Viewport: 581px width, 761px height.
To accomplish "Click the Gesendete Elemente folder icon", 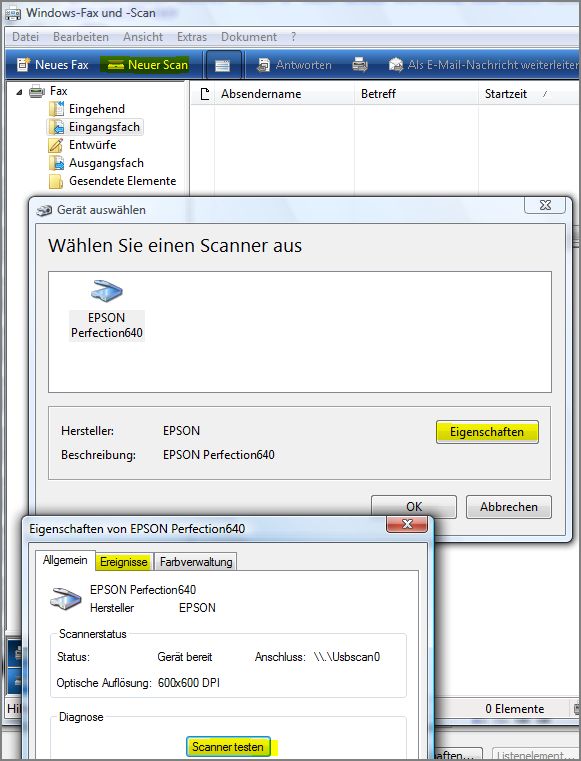I will (x=56, y=181).
